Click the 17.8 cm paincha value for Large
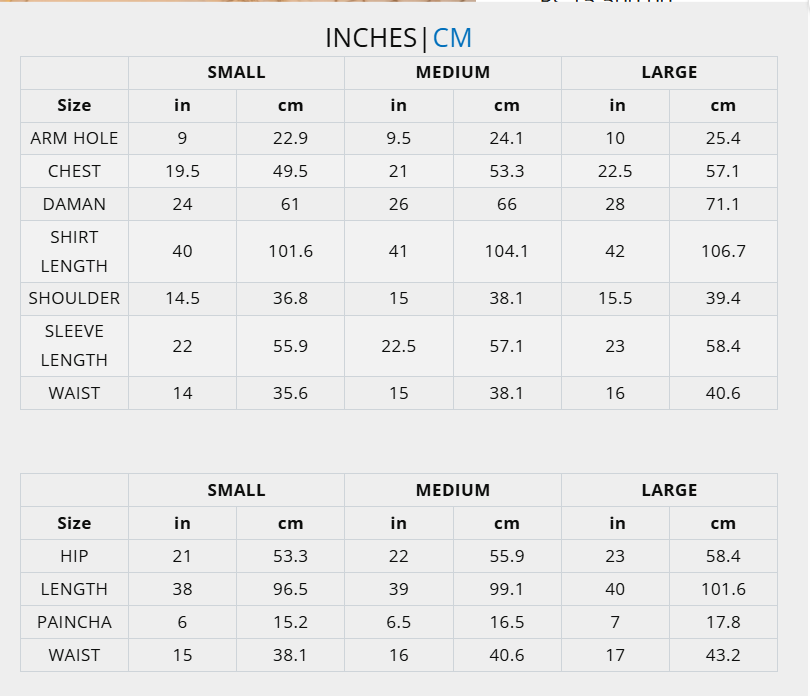Image resolution: width=810 pixels, height=696 pixels. (x=723, y=622)
